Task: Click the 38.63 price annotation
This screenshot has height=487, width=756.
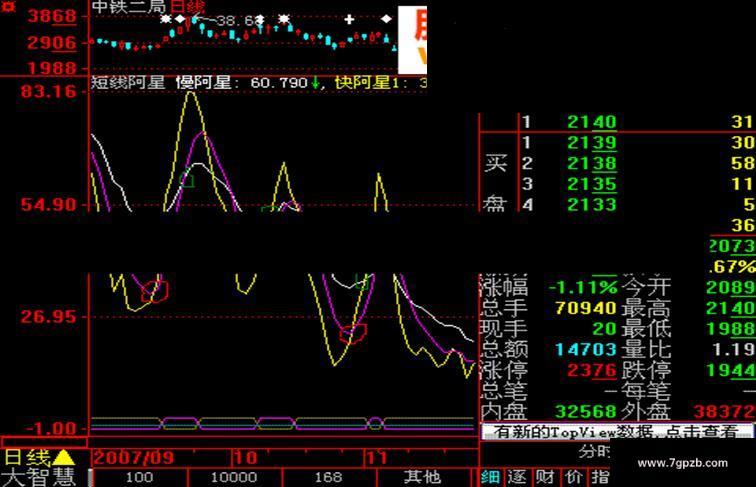Action: pos(240,21)
